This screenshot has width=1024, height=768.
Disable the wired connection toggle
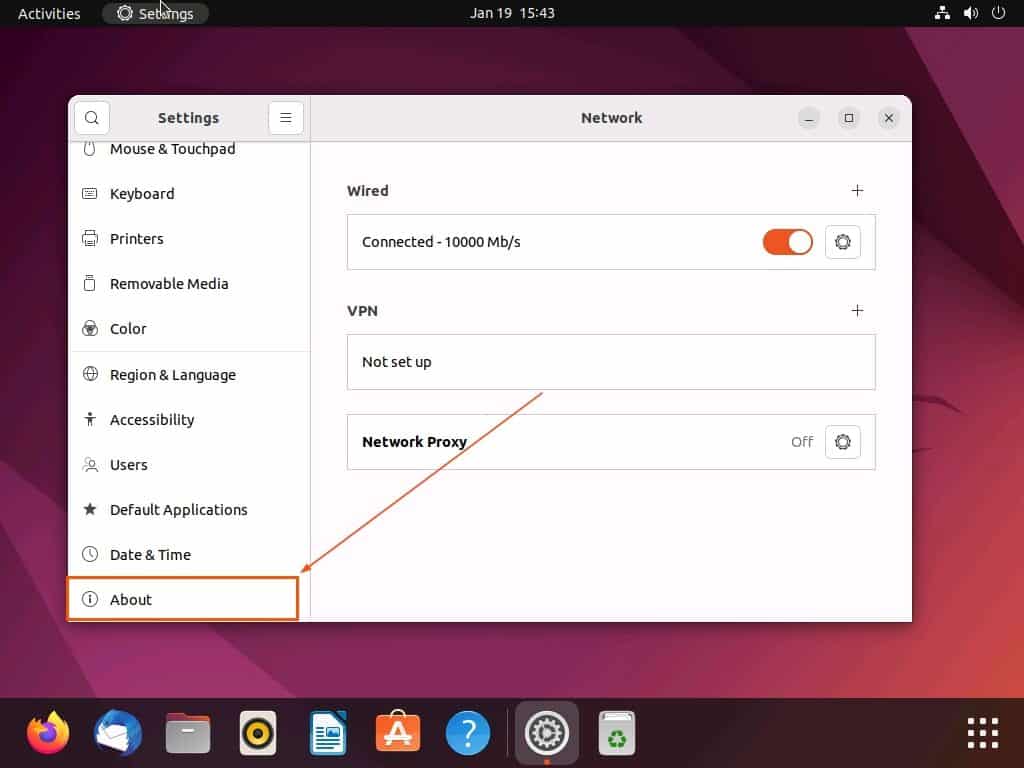click(x=787, y=242)
